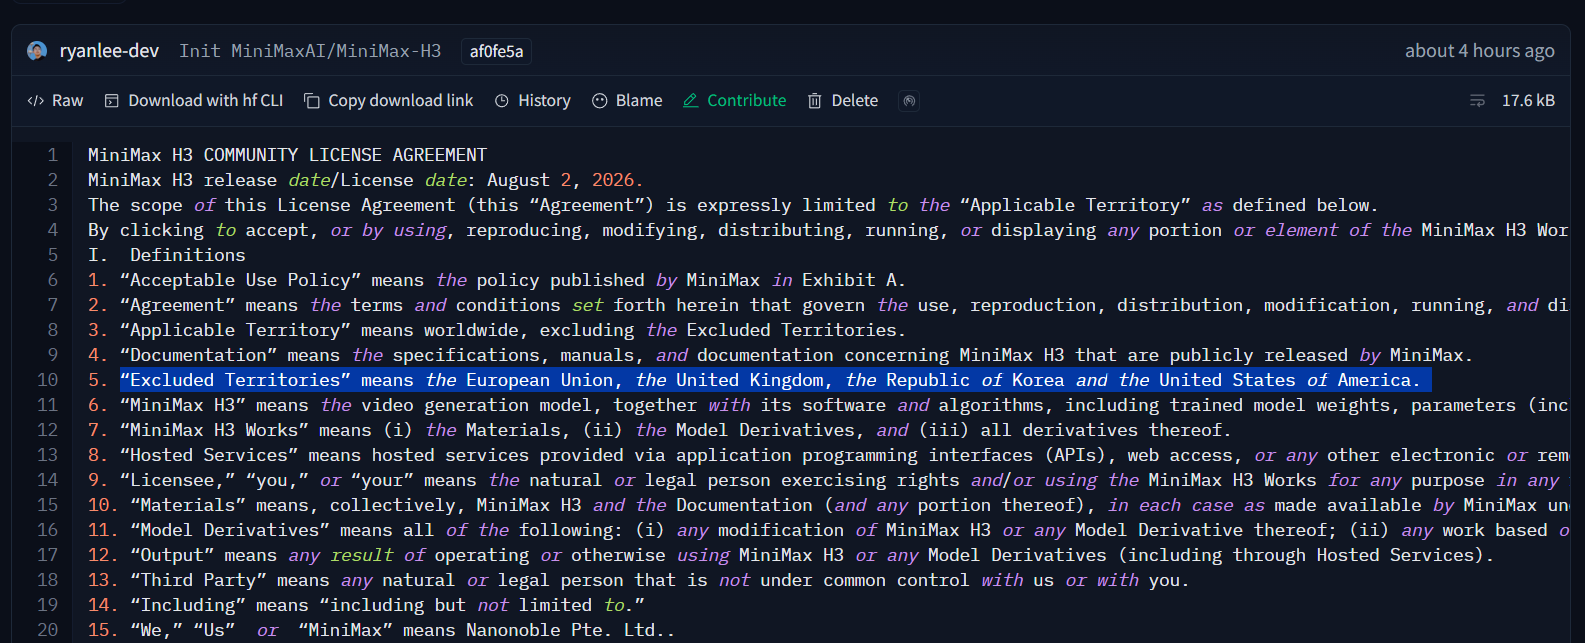Click the line starting 'The scope of this License Agreement'

coord(733,205)
